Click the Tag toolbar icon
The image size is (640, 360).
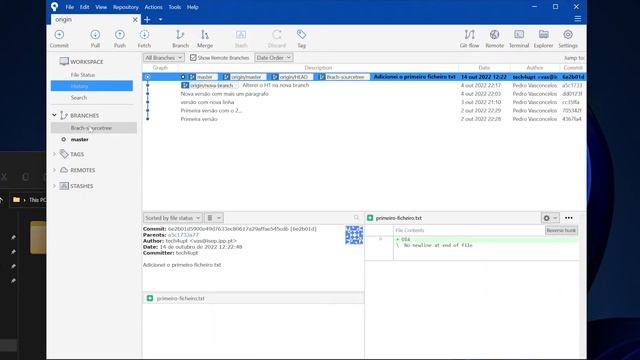pos(301,39)
